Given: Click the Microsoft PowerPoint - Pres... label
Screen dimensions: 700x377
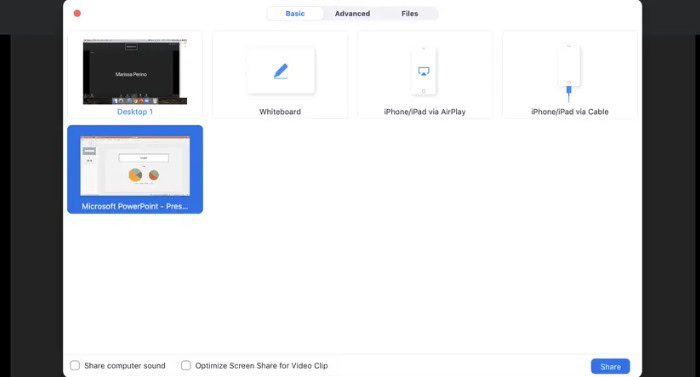Looking at the screenshot, I should click(x=135, y=206).
